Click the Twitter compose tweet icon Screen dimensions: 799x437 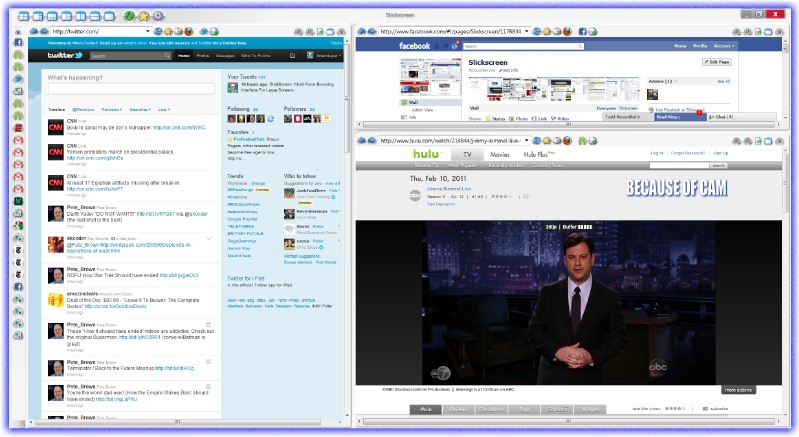click(x=292, y=56)
